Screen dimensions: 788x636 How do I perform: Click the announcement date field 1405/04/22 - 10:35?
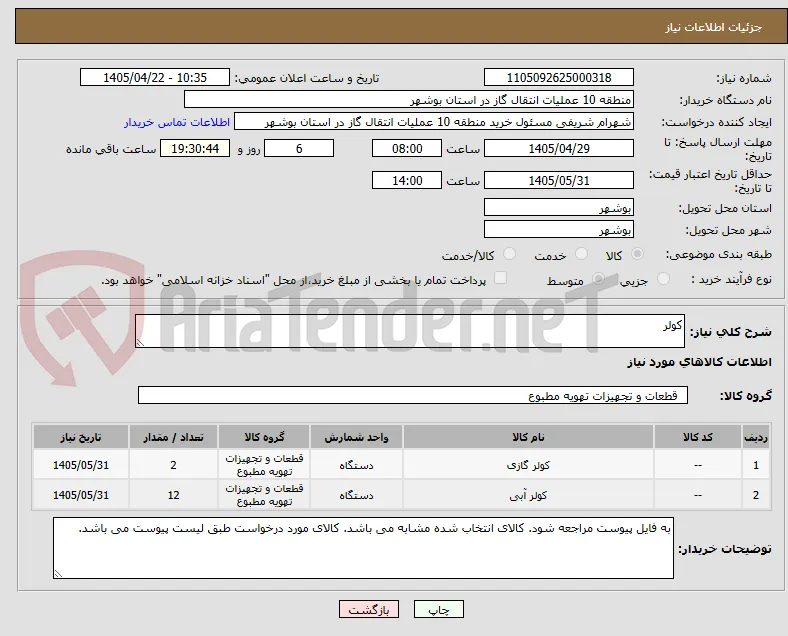coord(155,78)
